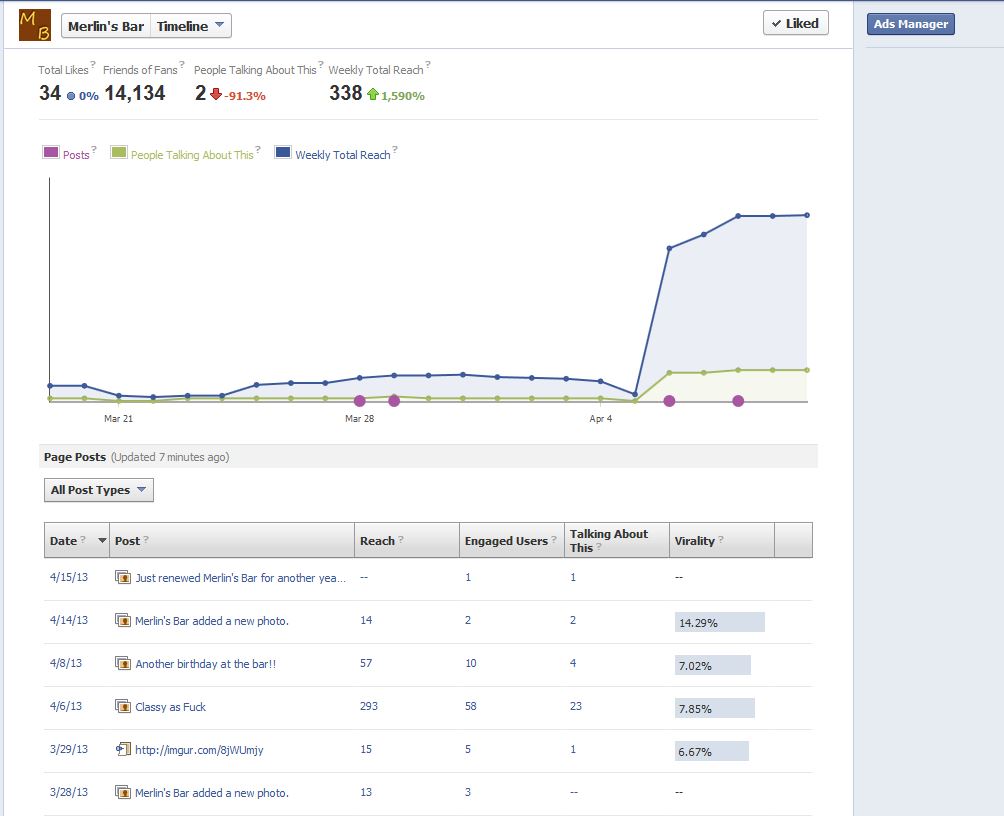Click the Apr 4 axis label

[x=601, y=418]
